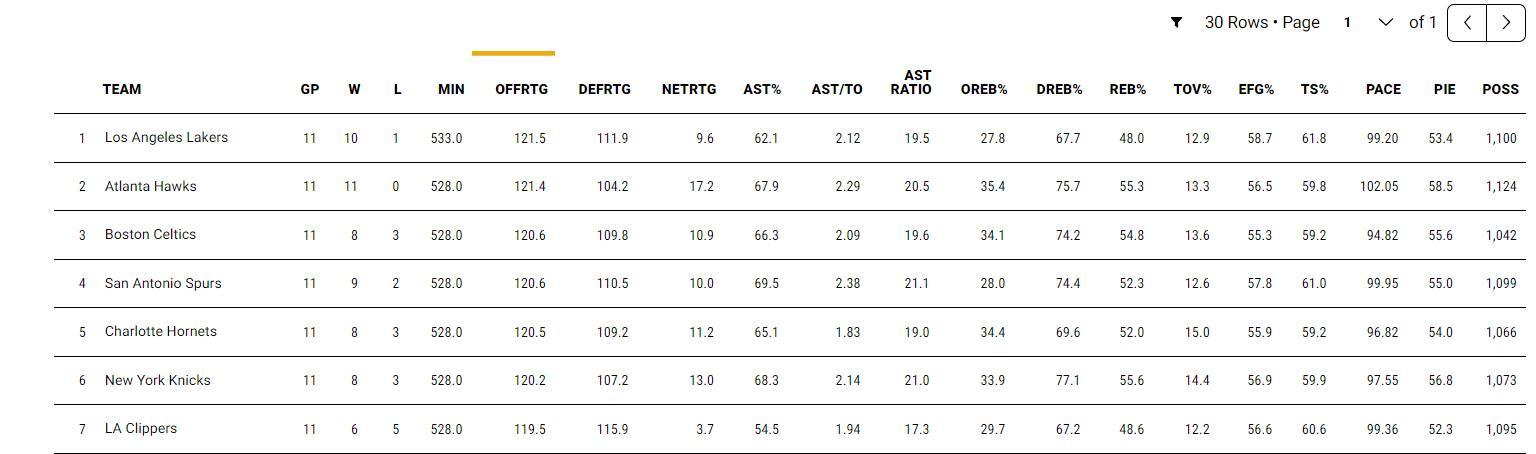Sort by the TS% column header

tap(1314, 89)
